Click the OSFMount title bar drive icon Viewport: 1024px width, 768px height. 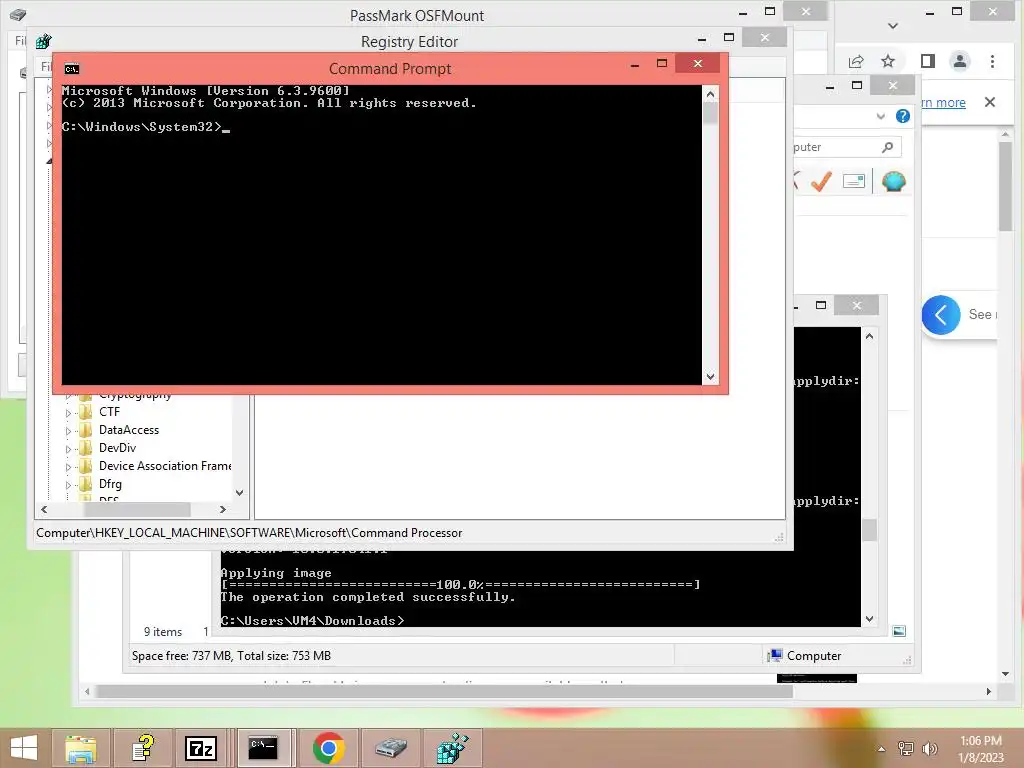click(18, 14)
